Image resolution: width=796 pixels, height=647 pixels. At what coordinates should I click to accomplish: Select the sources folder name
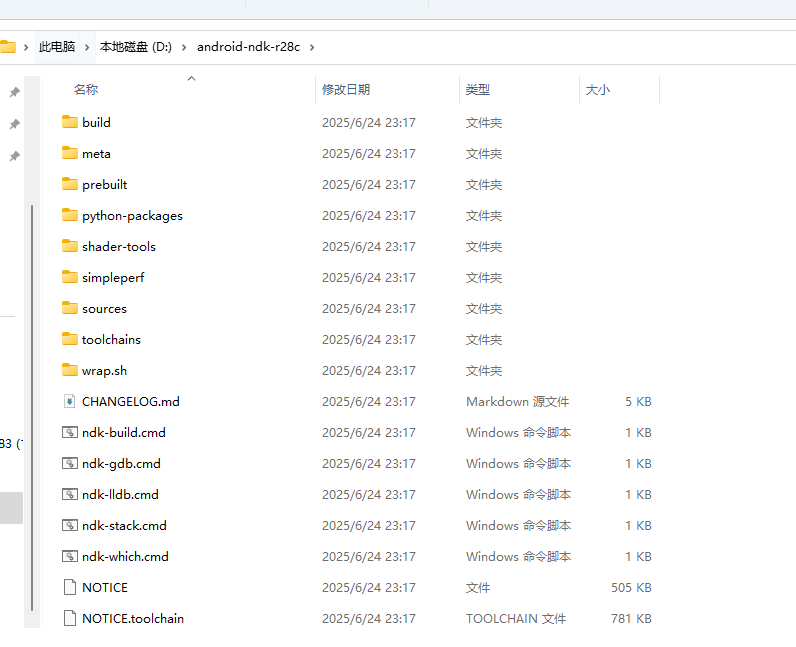pyautogui.click(x=104, y=308)
